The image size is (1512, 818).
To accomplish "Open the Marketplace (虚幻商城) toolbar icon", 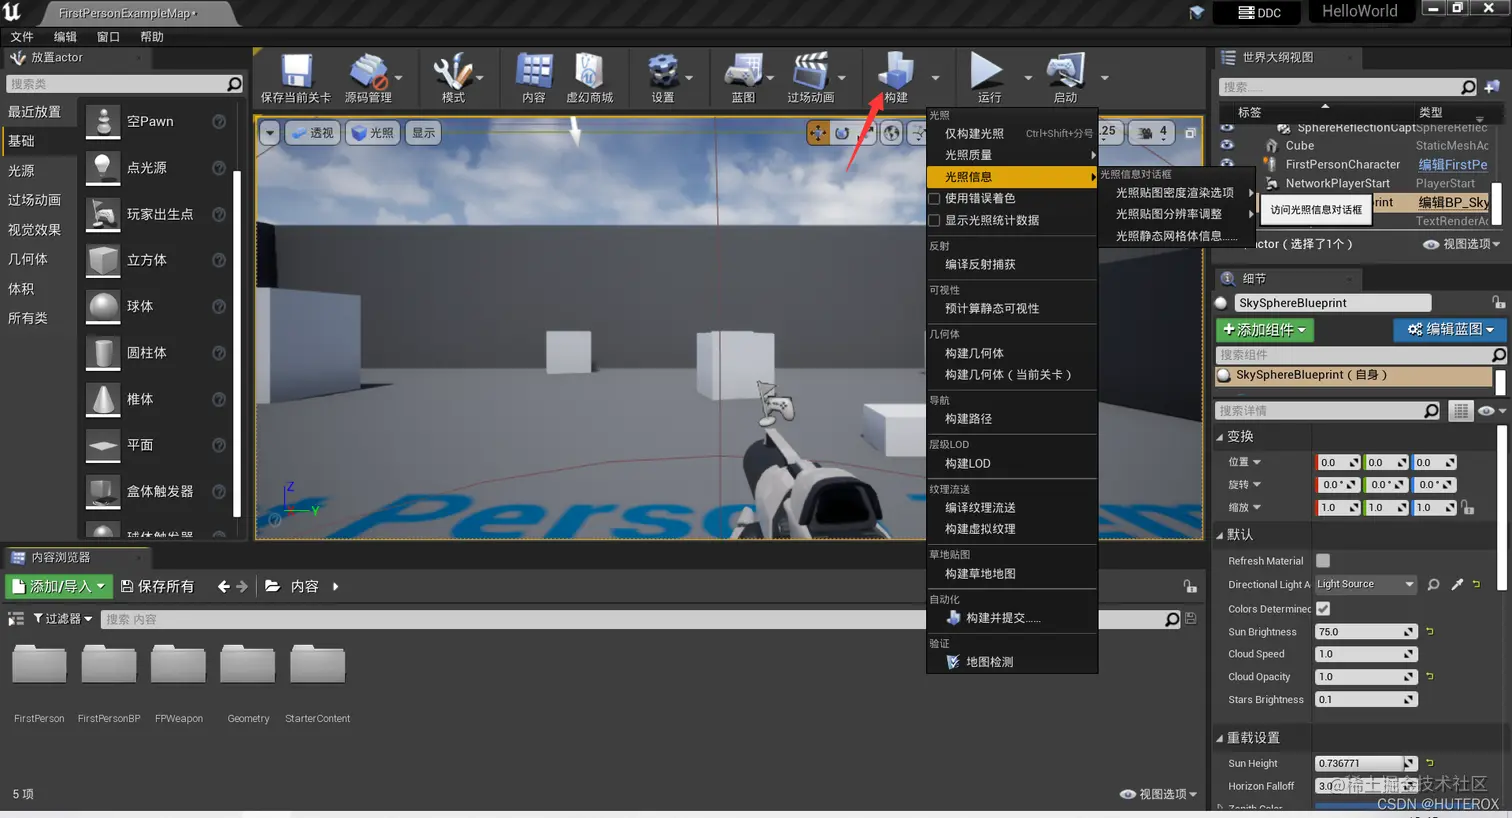I will coord(589,71).
